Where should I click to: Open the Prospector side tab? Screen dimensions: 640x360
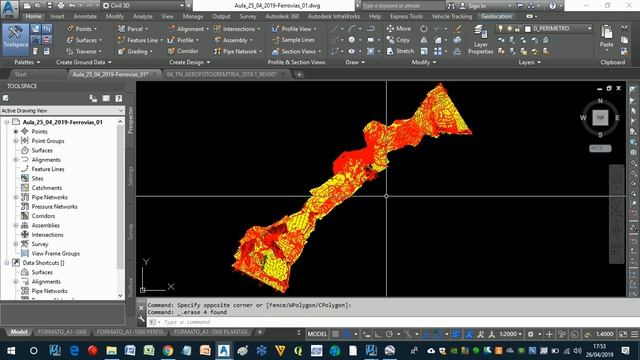tap(131, 120)
